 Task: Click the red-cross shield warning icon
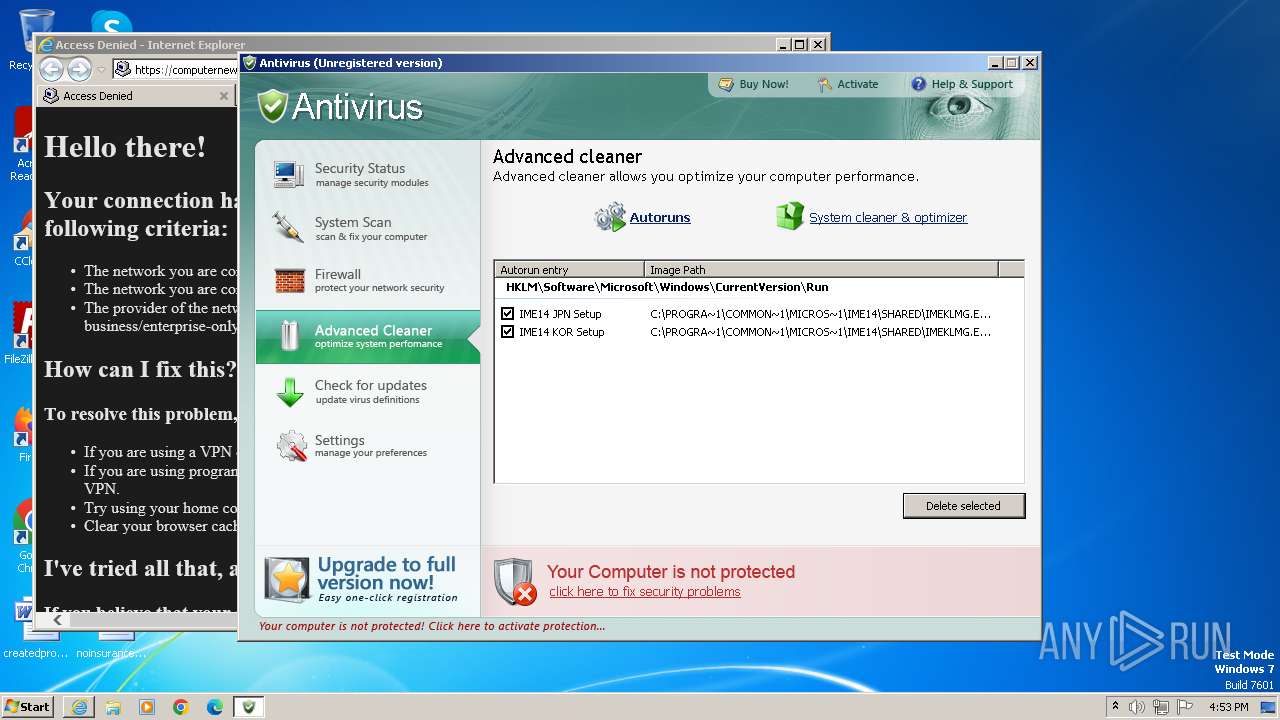point(515,581)
